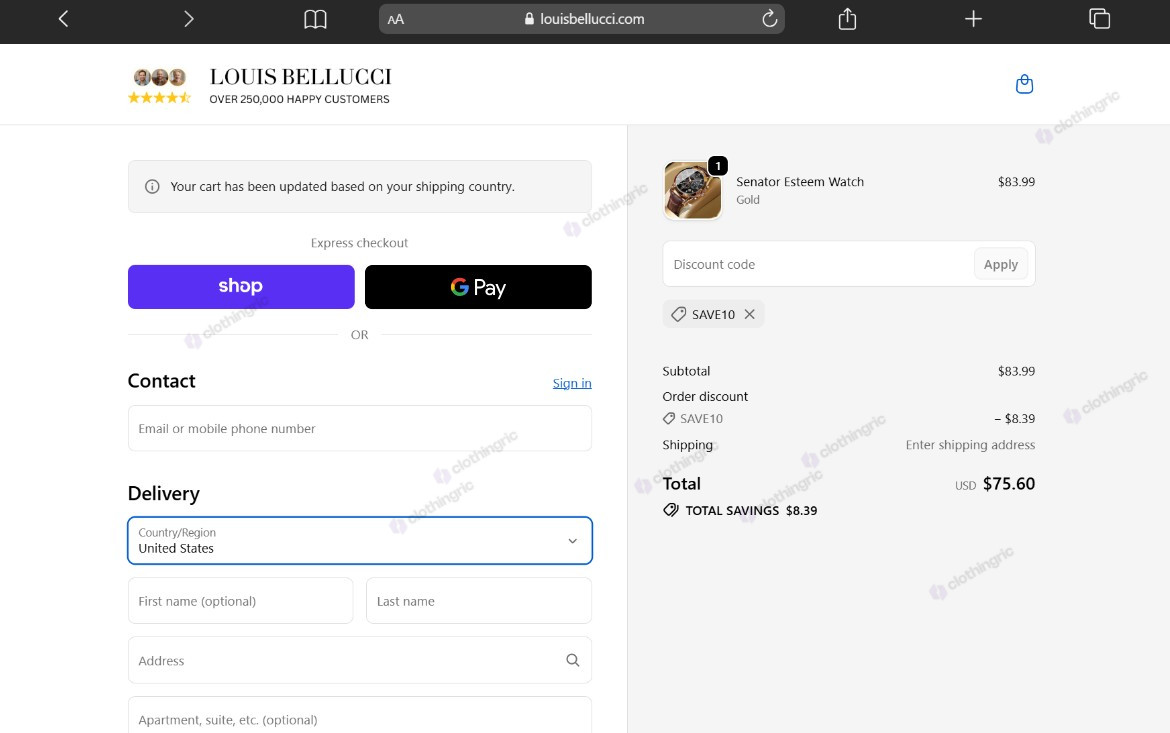This screenshot has height=733, width=1170.
Task: Open a new tab with the plus icon
Action: [x=973, y=19]
